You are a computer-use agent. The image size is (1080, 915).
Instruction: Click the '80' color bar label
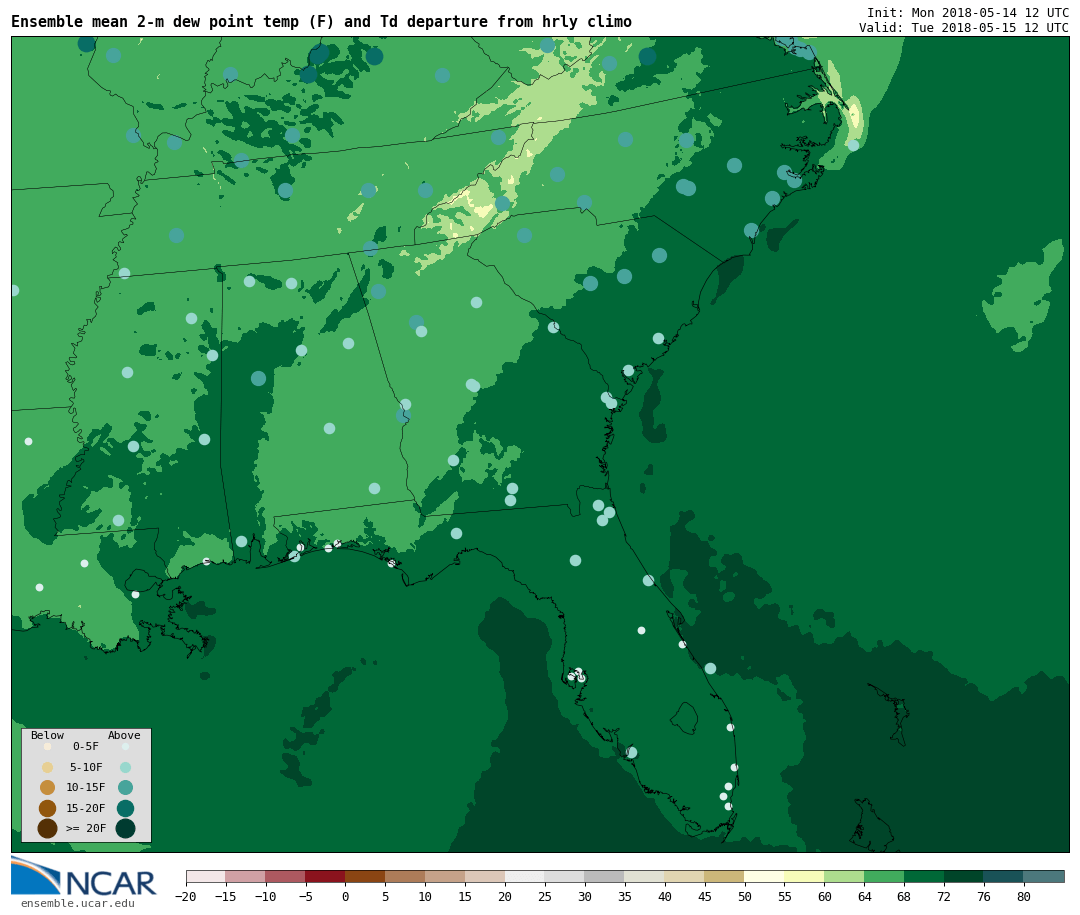[1024, 897]
